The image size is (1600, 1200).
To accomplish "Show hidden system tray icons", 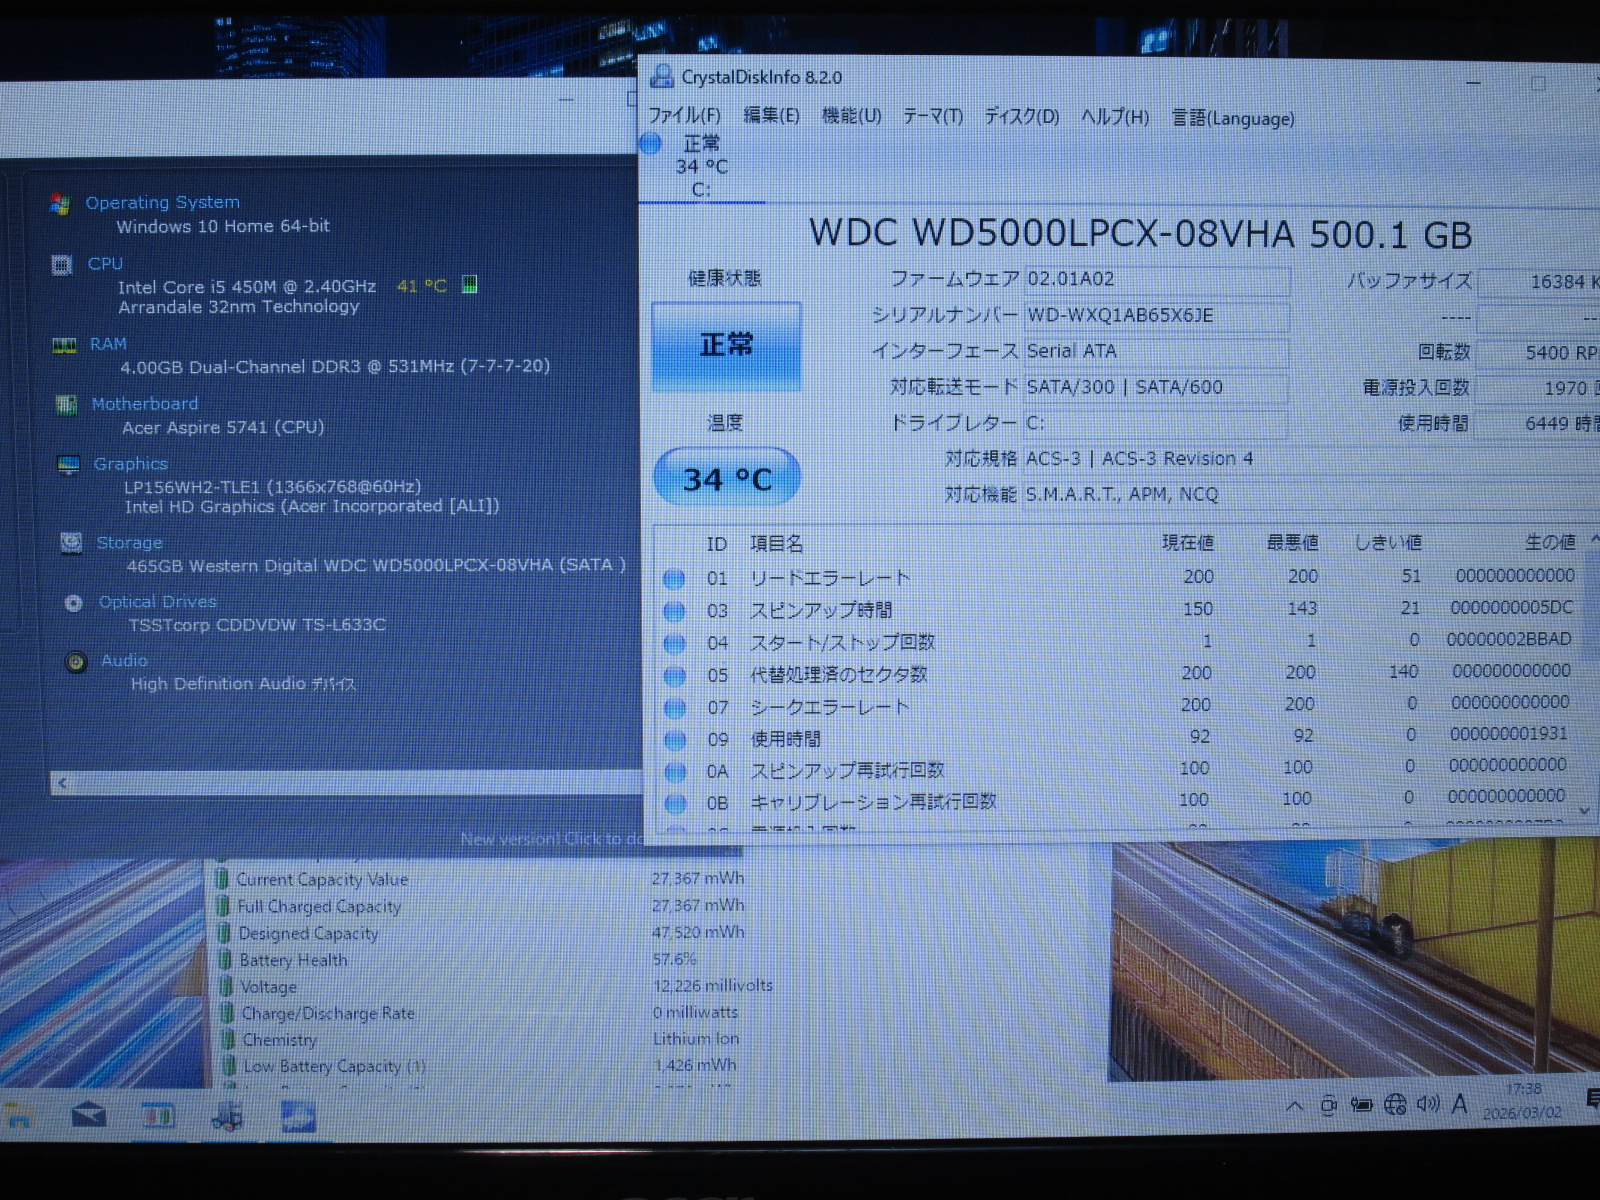I will tap(1294, 1106).
